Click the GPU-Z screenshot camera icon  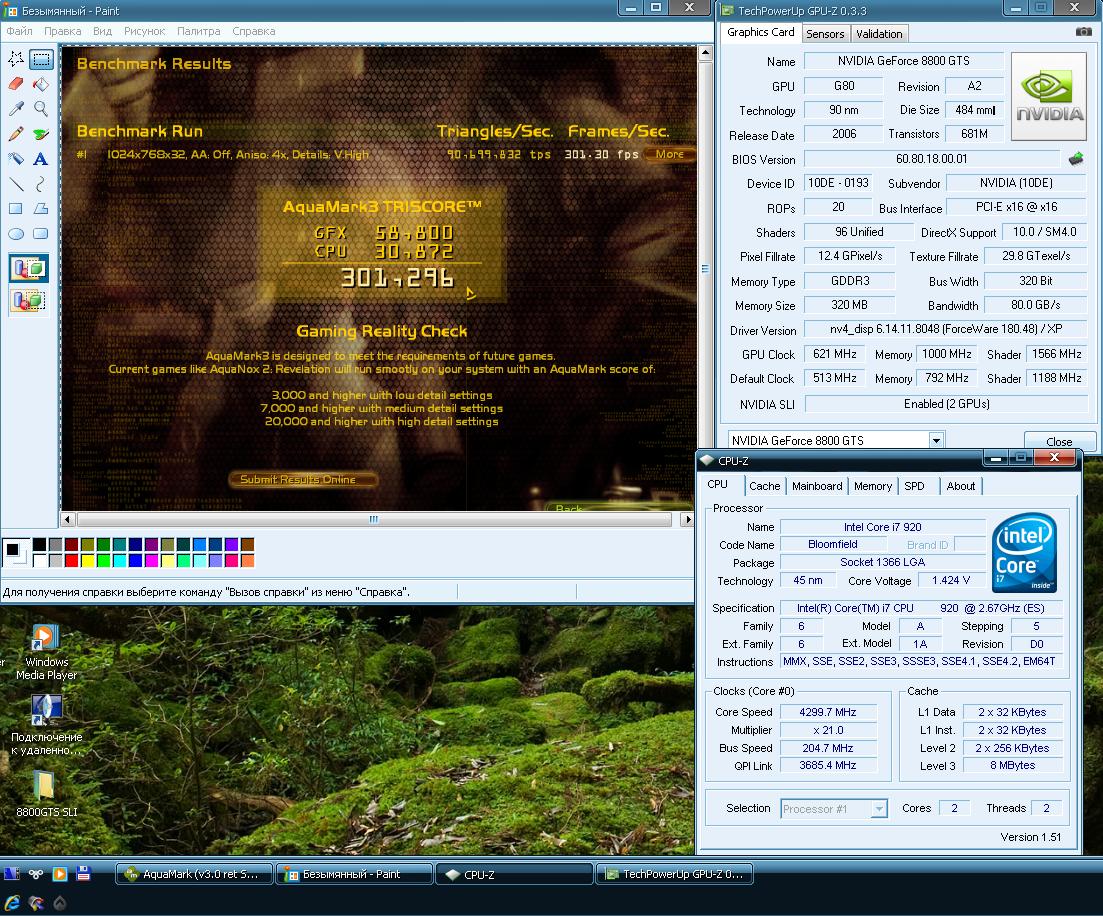pos(1083,32)
